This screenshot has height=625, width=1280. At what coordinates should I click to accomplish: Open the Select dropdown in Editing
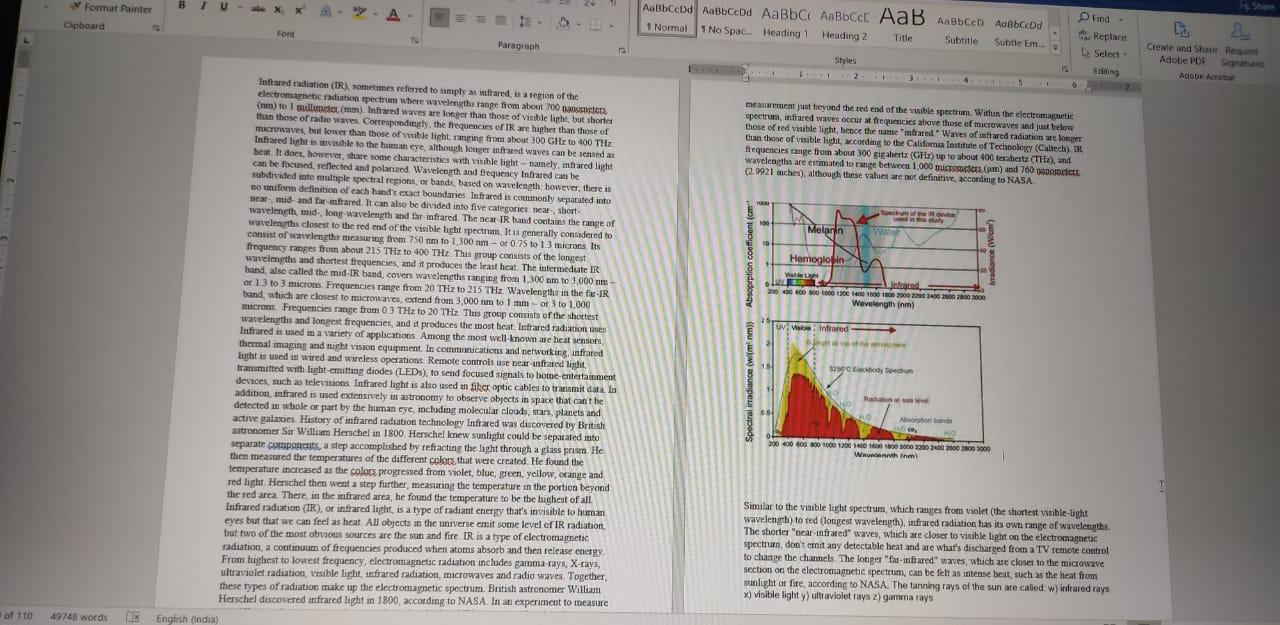[1104, 53]
